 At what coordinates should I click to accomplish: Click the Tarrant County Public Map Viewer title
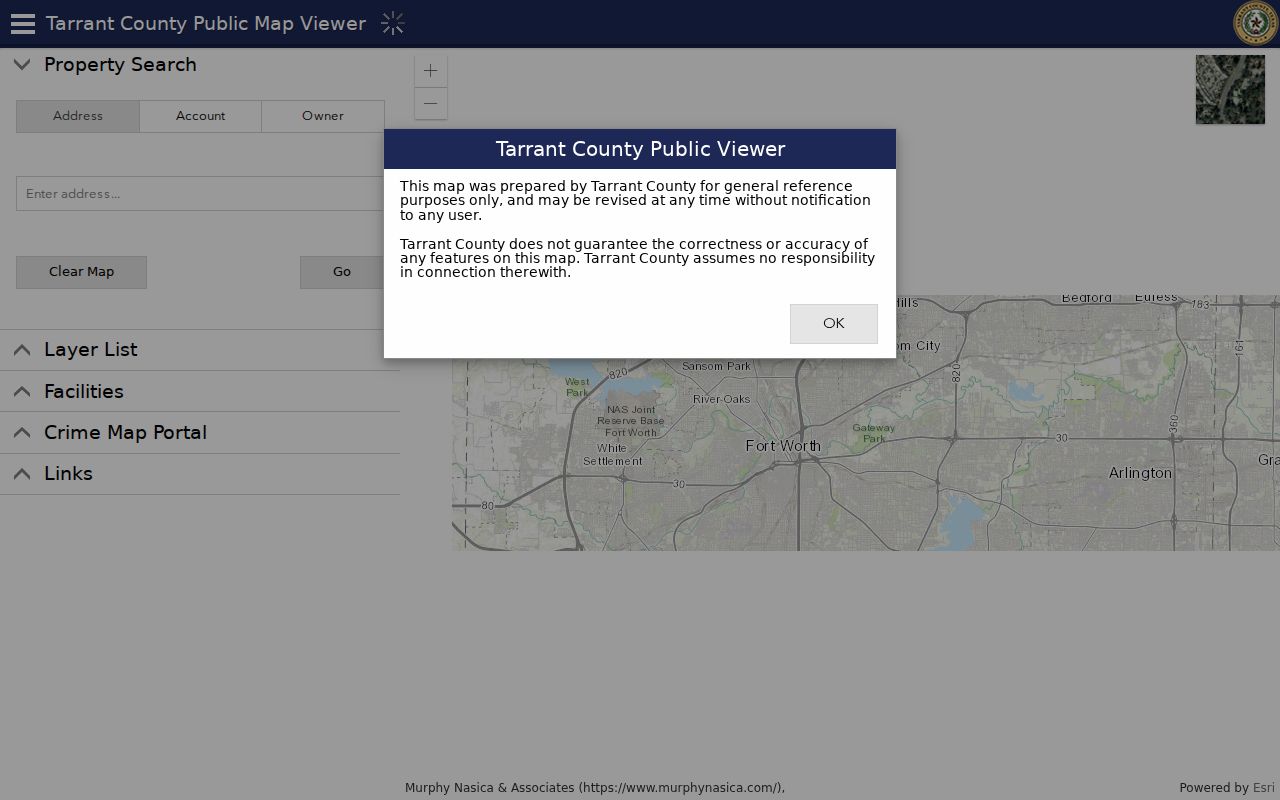click(x=206, y=24)
